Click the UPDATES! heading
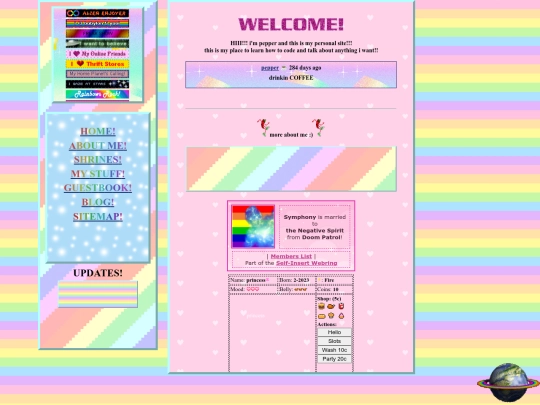 coord(98,273)
